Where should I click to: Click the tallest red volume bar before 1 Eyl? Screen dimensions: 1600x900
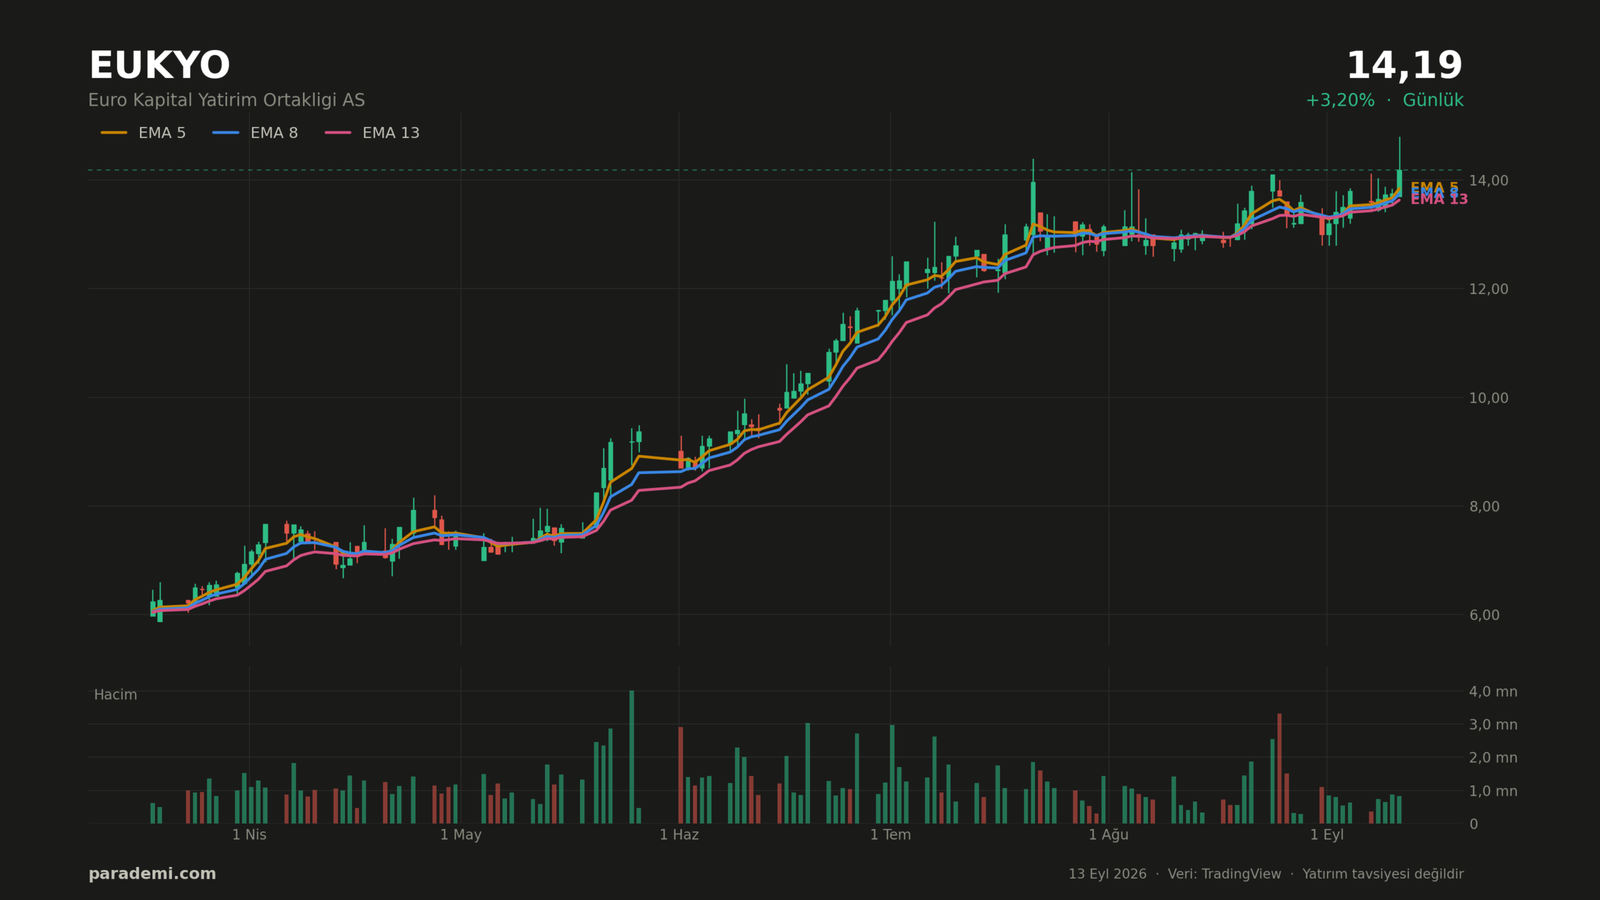point(1279,769)
